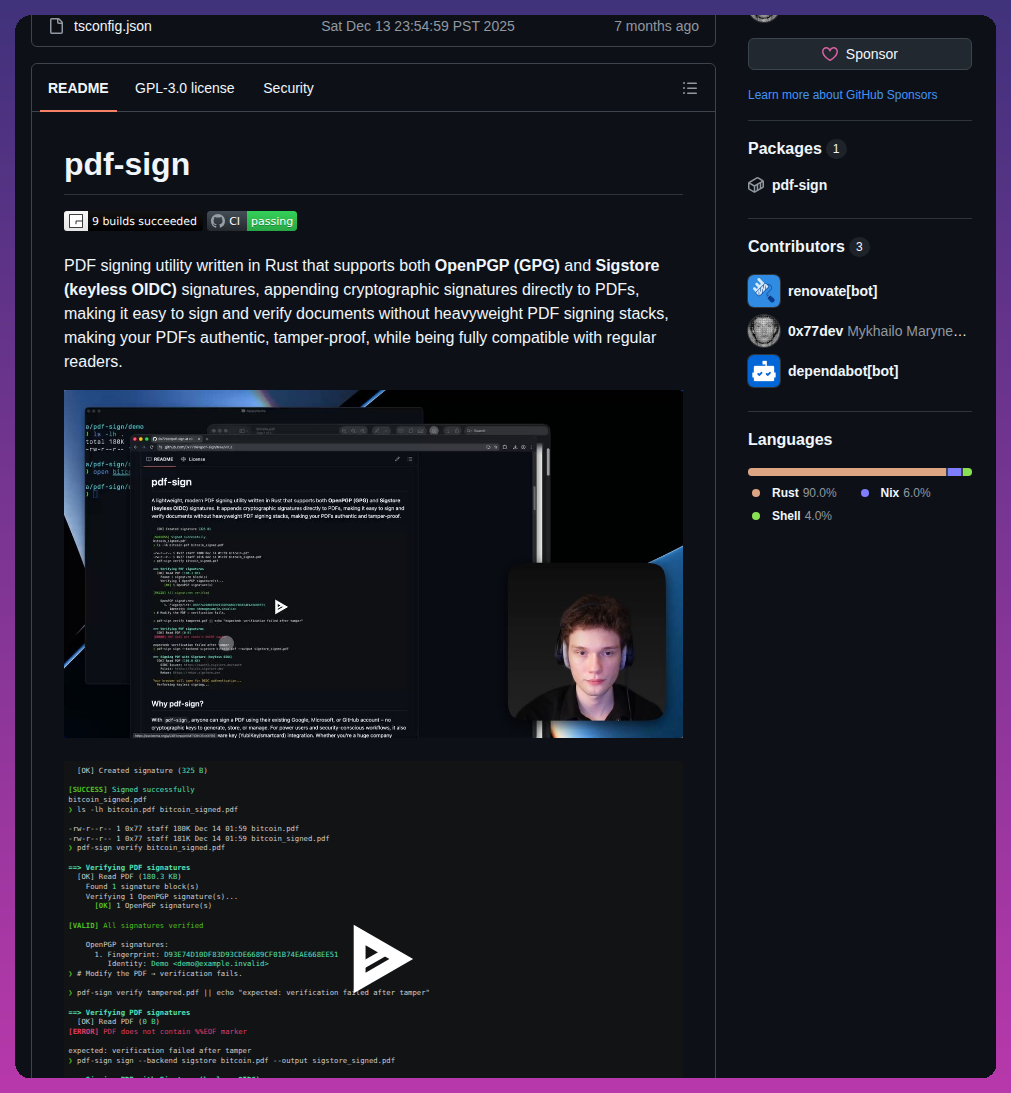Click the '7 months ago' timestamp

click(656, 26)
